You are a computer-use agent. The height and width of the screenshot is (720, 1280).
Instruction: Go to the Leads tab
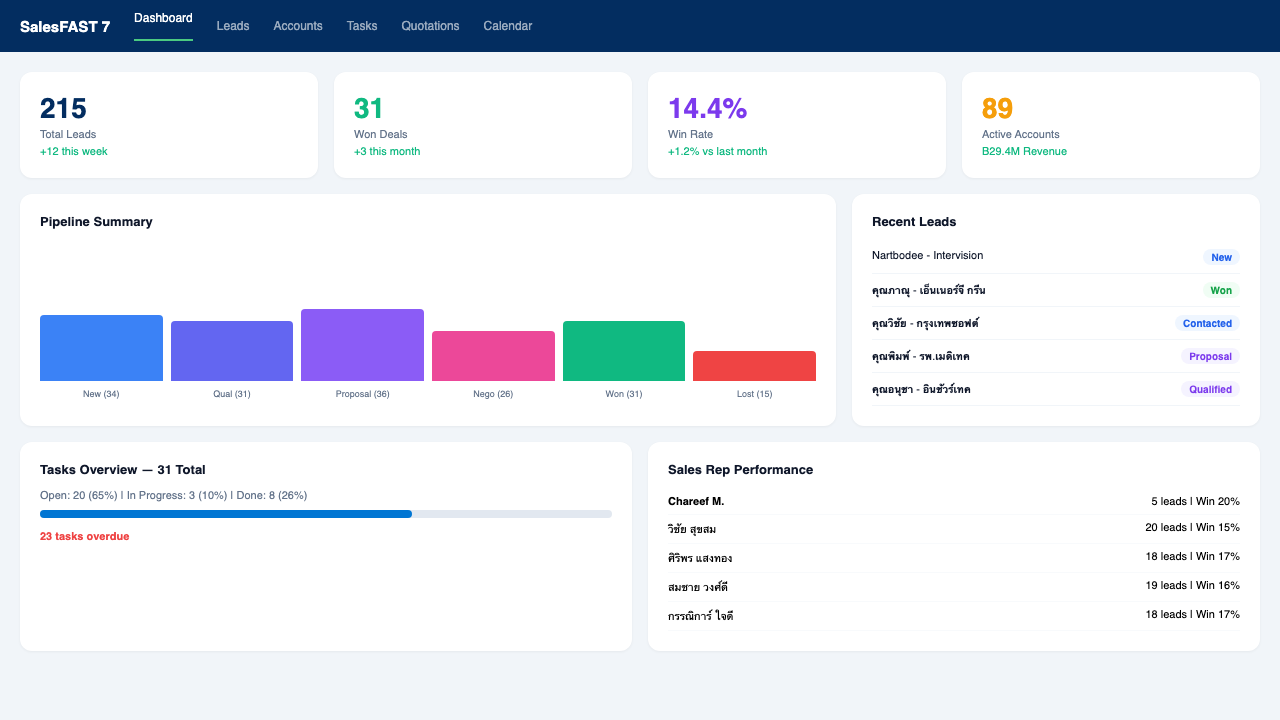coord(233,26)
